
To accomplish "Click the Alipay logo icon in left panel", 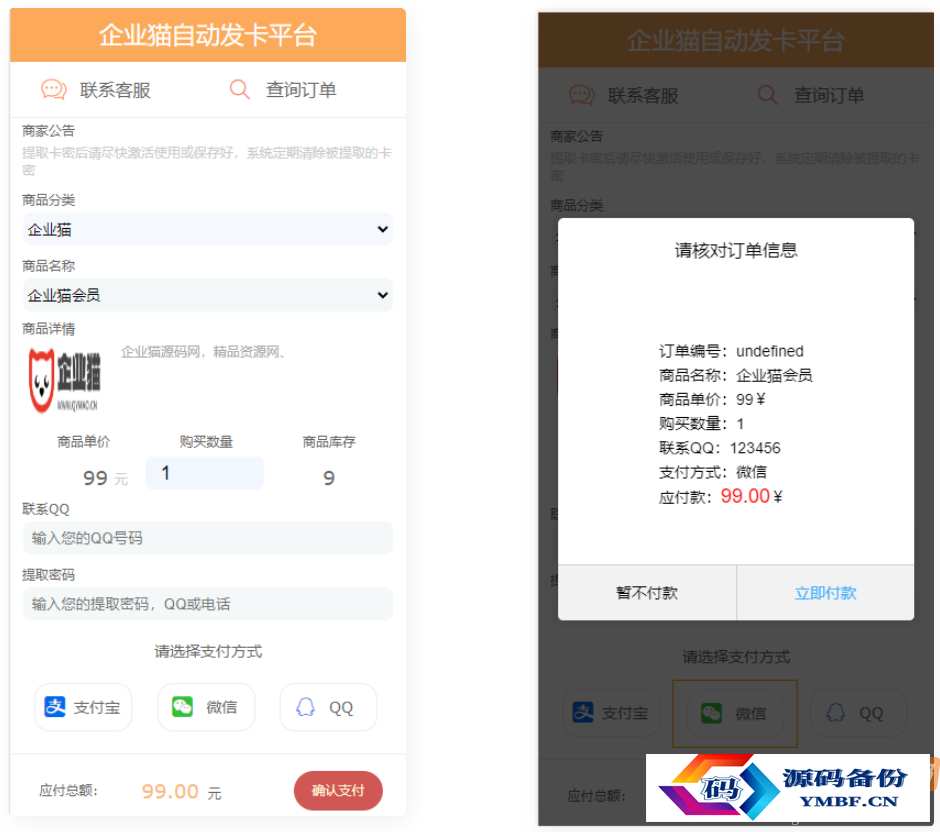I will [x=55, y=707].
